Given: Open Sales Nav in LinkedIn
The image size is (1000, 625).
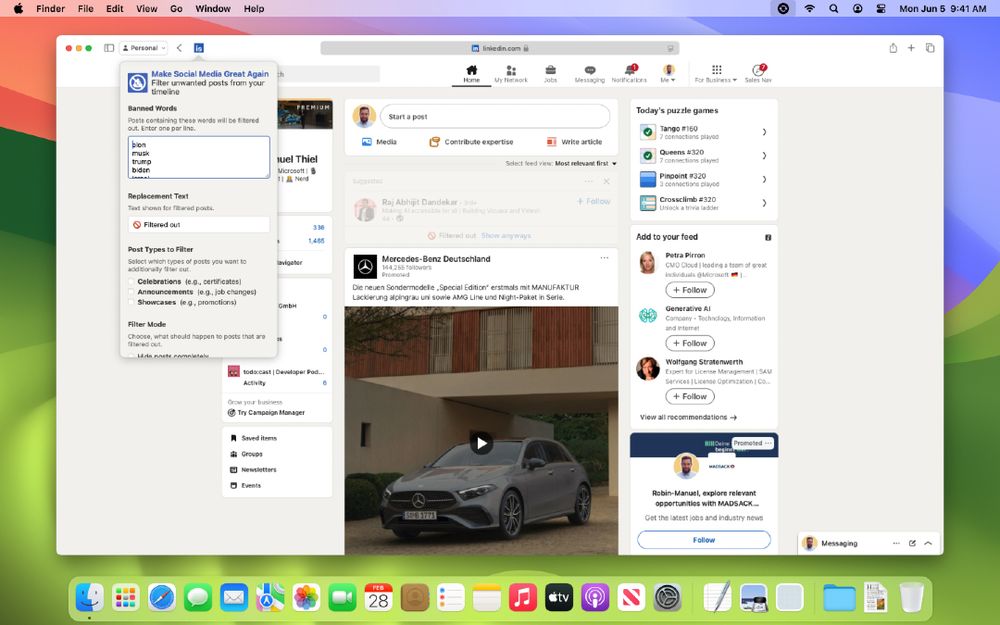Looking at the screenshot, I should point(758,74).
